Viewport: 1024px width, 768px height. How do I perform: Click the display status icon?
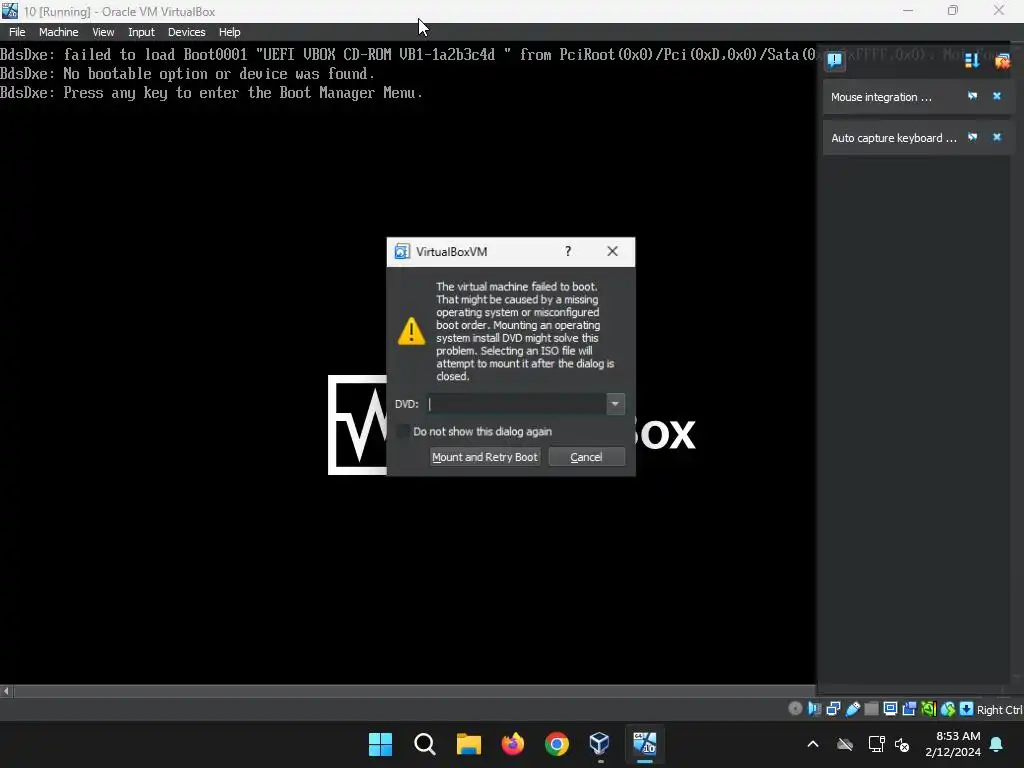tap(890, 709)
